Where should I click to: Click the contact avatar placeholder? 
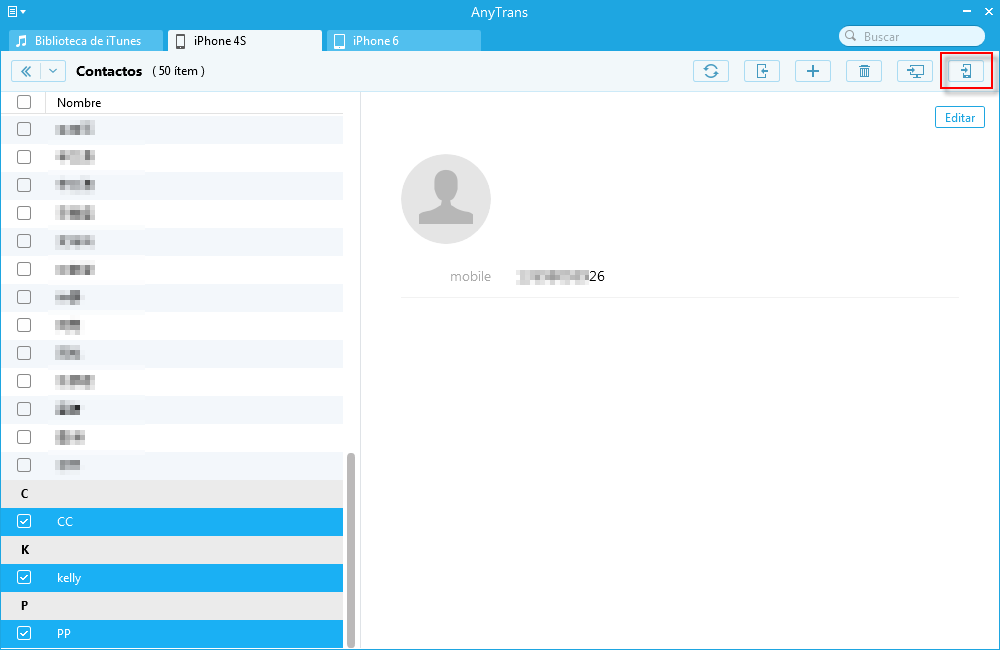pyautogui.click(x=446, y=199)
